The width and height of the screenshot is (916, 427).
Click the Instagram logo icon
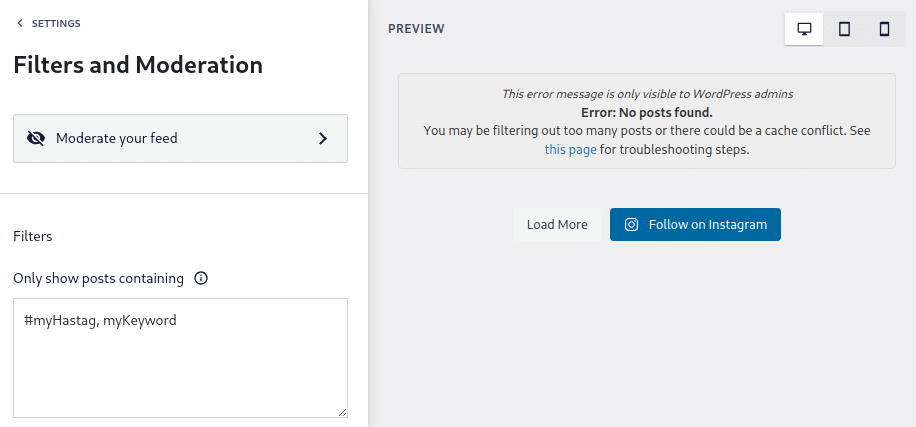631,225
